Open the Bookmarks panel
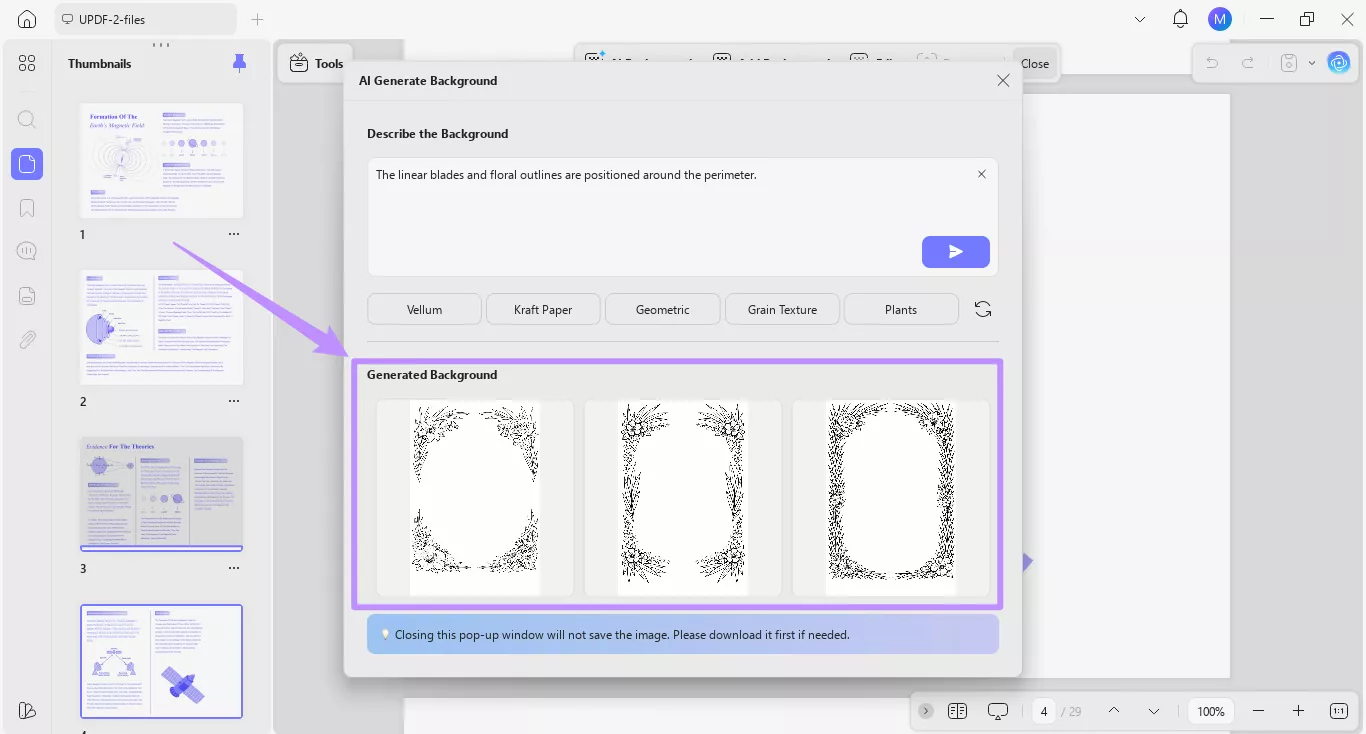Image resolution: width=1366 pixels, height=734 pixels. pyautogui.click(x=27, y=208)
